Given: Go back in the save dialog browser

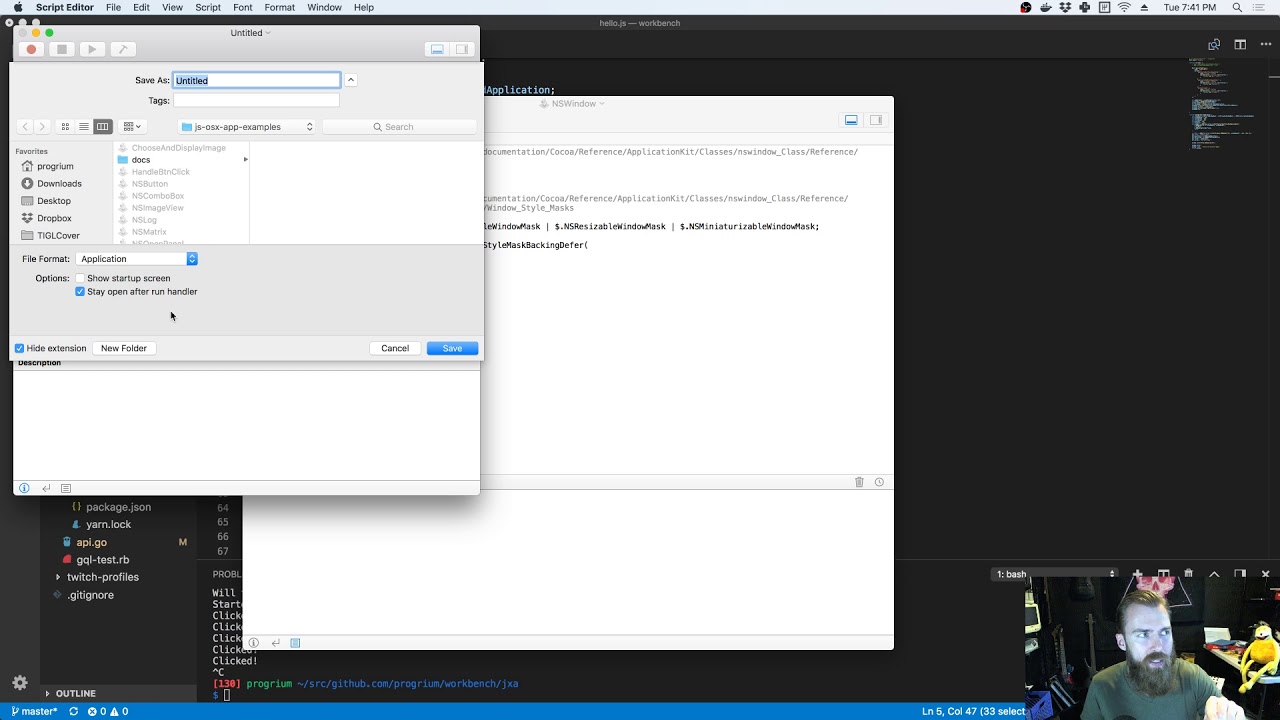Looking at the screenshot, I should pyautogui.click(x=25, y=127).
